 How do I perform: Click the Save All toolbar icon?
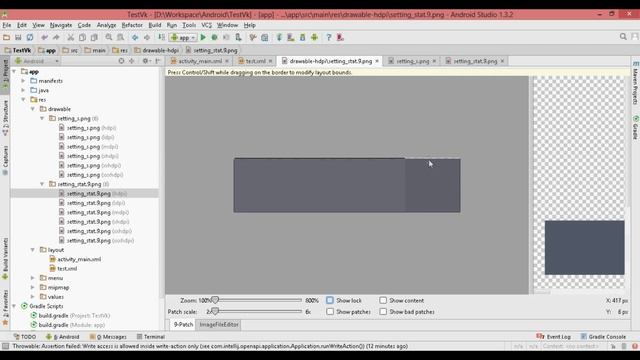18,38
